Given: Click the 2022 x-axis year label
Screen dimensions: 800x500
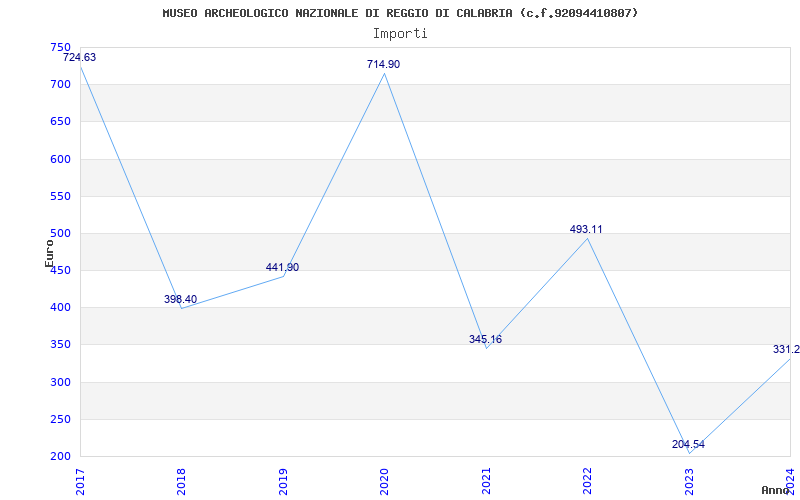Looking at the screenshot, I should click(587, 480).
